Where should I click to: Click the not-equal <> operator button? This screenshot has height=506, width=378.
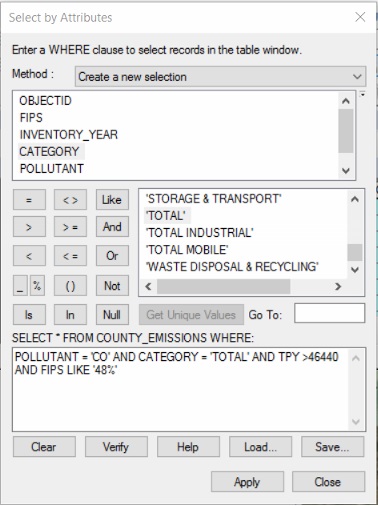click(x=70, y=200)
